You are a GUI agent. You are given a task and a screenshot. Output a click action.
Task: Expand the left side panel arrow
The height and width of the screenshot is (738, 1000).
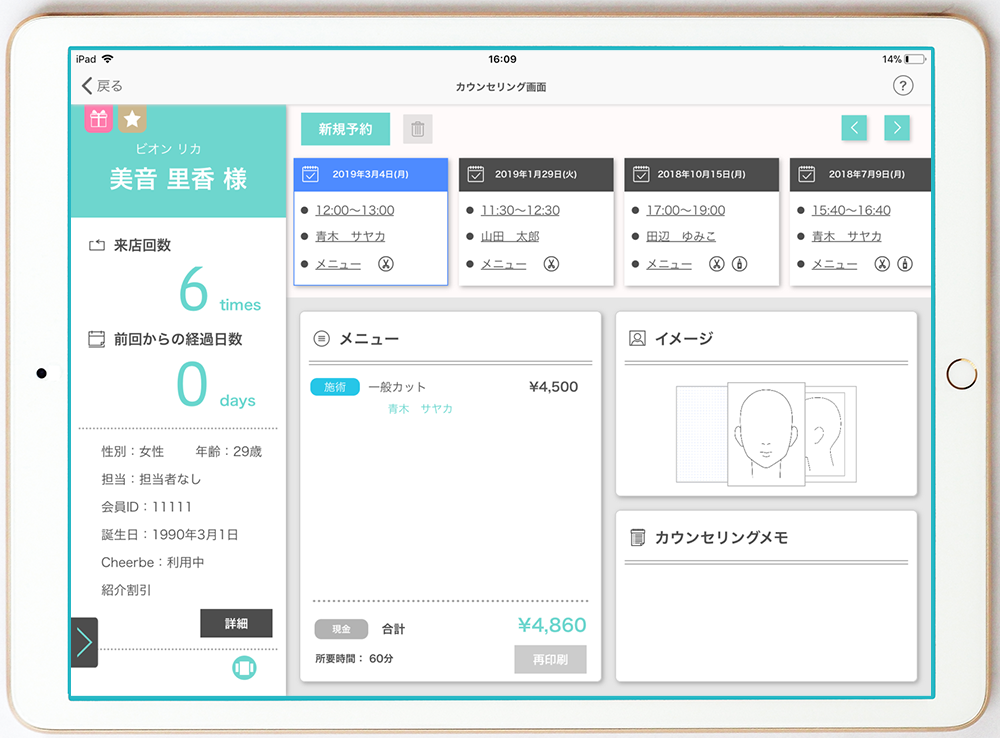pyautogui.click(x=84, y=642)
